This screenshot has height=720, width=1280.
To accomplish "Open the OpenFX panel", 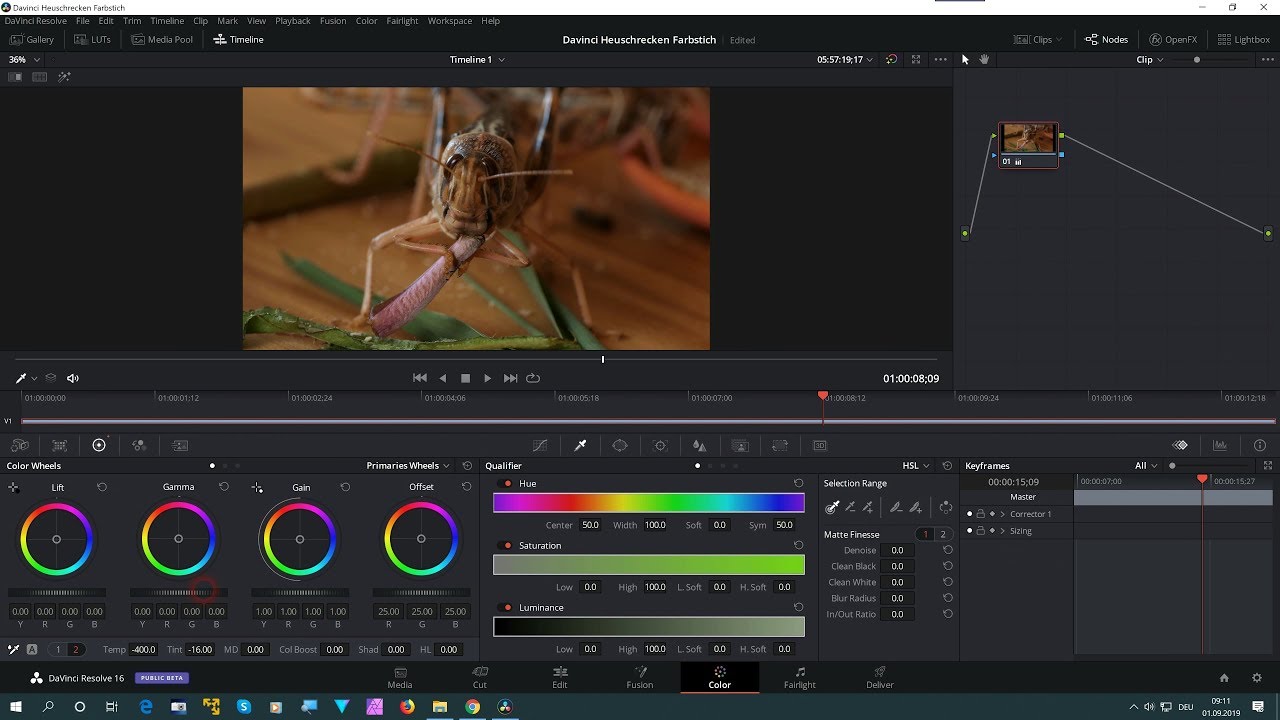I will pos(1173,40).
